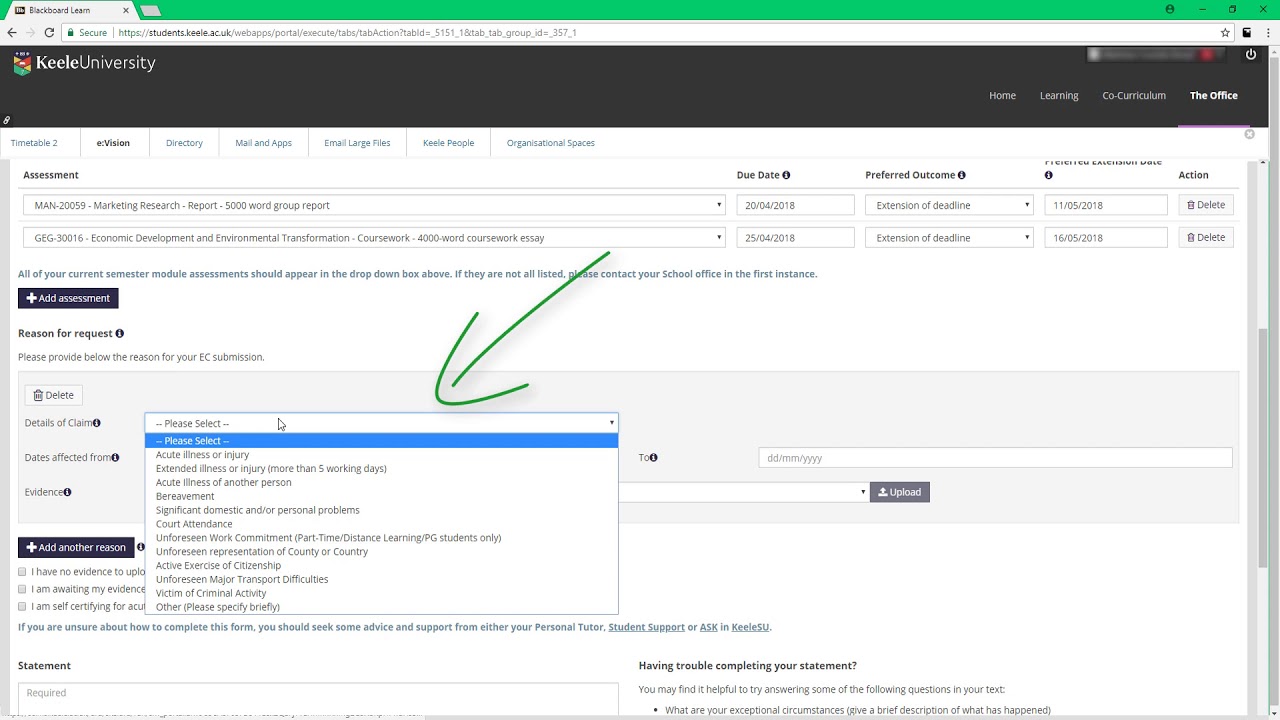Click the 'To' date input field
This screenshot has height=720, width=1280.
pos(995,458)
